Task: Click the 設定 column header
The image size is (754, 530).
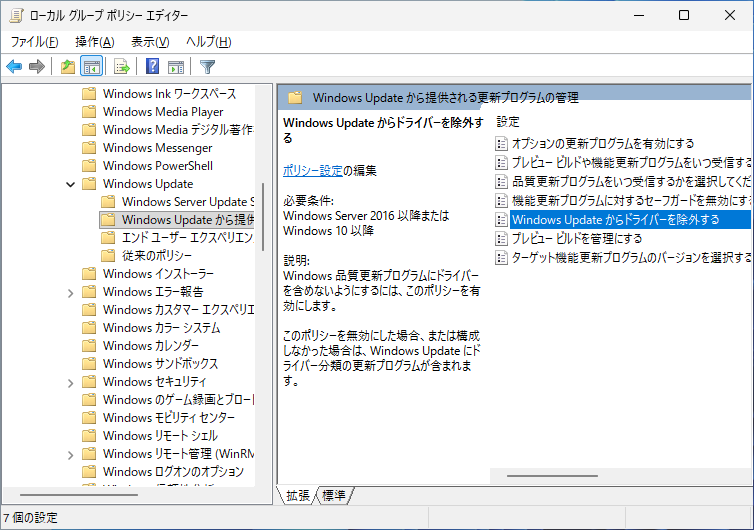Action: [508, 122]
